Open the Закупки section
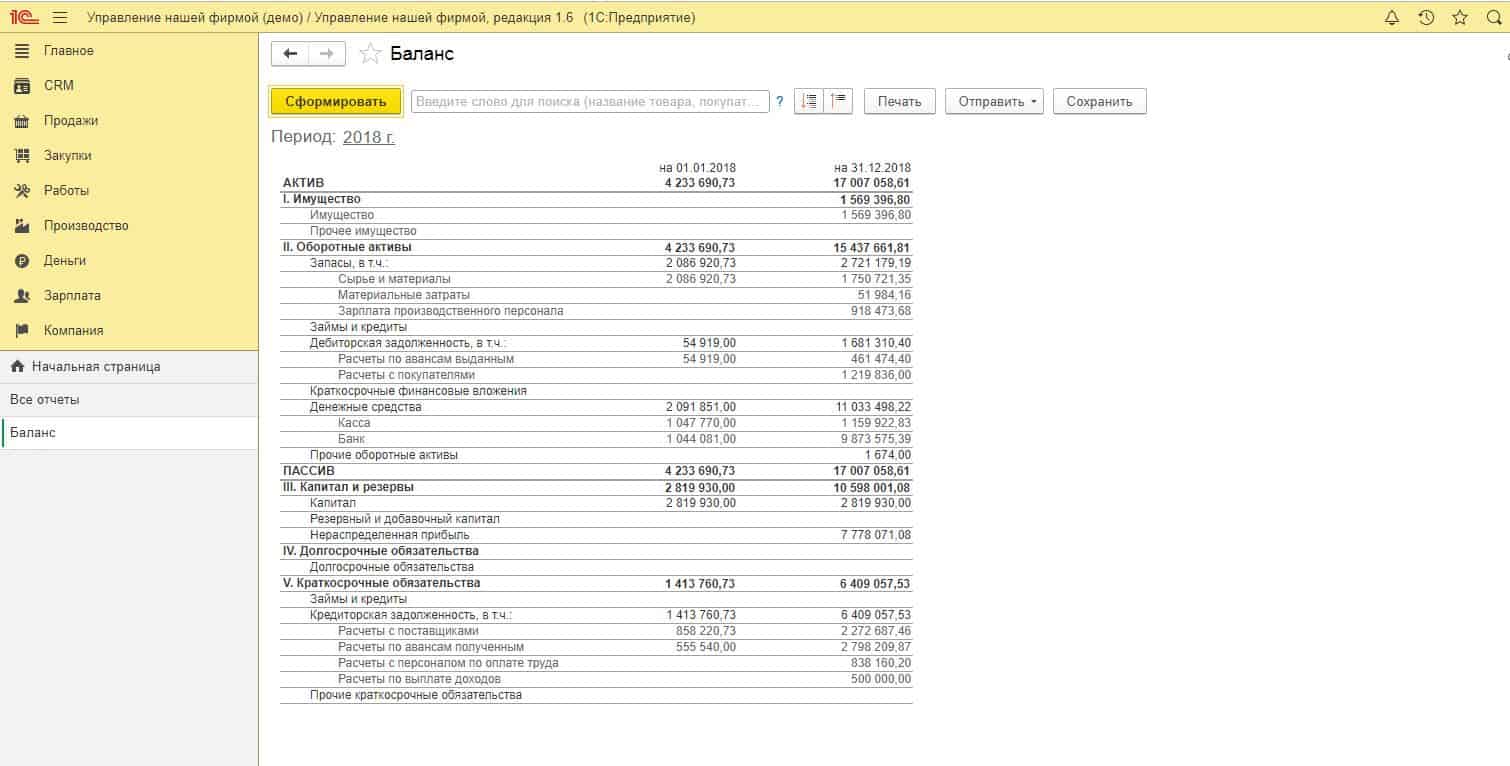Viewport: 1510px width, 766px height. pos(68,156)
